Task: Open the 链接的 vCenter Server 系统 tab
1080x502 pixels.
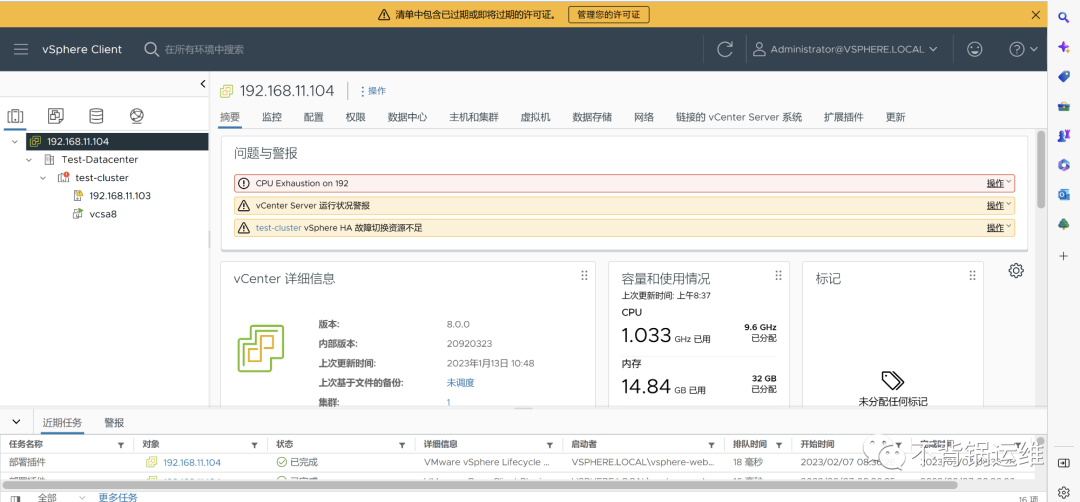Action: [x=739, y=117]
